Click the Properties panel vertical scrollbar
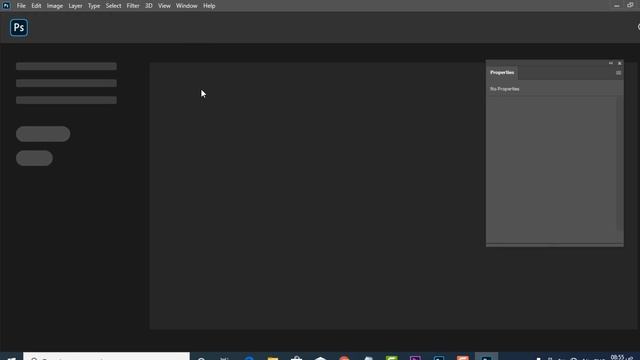This screenshot has width=640, height=360. click(620, 163)
